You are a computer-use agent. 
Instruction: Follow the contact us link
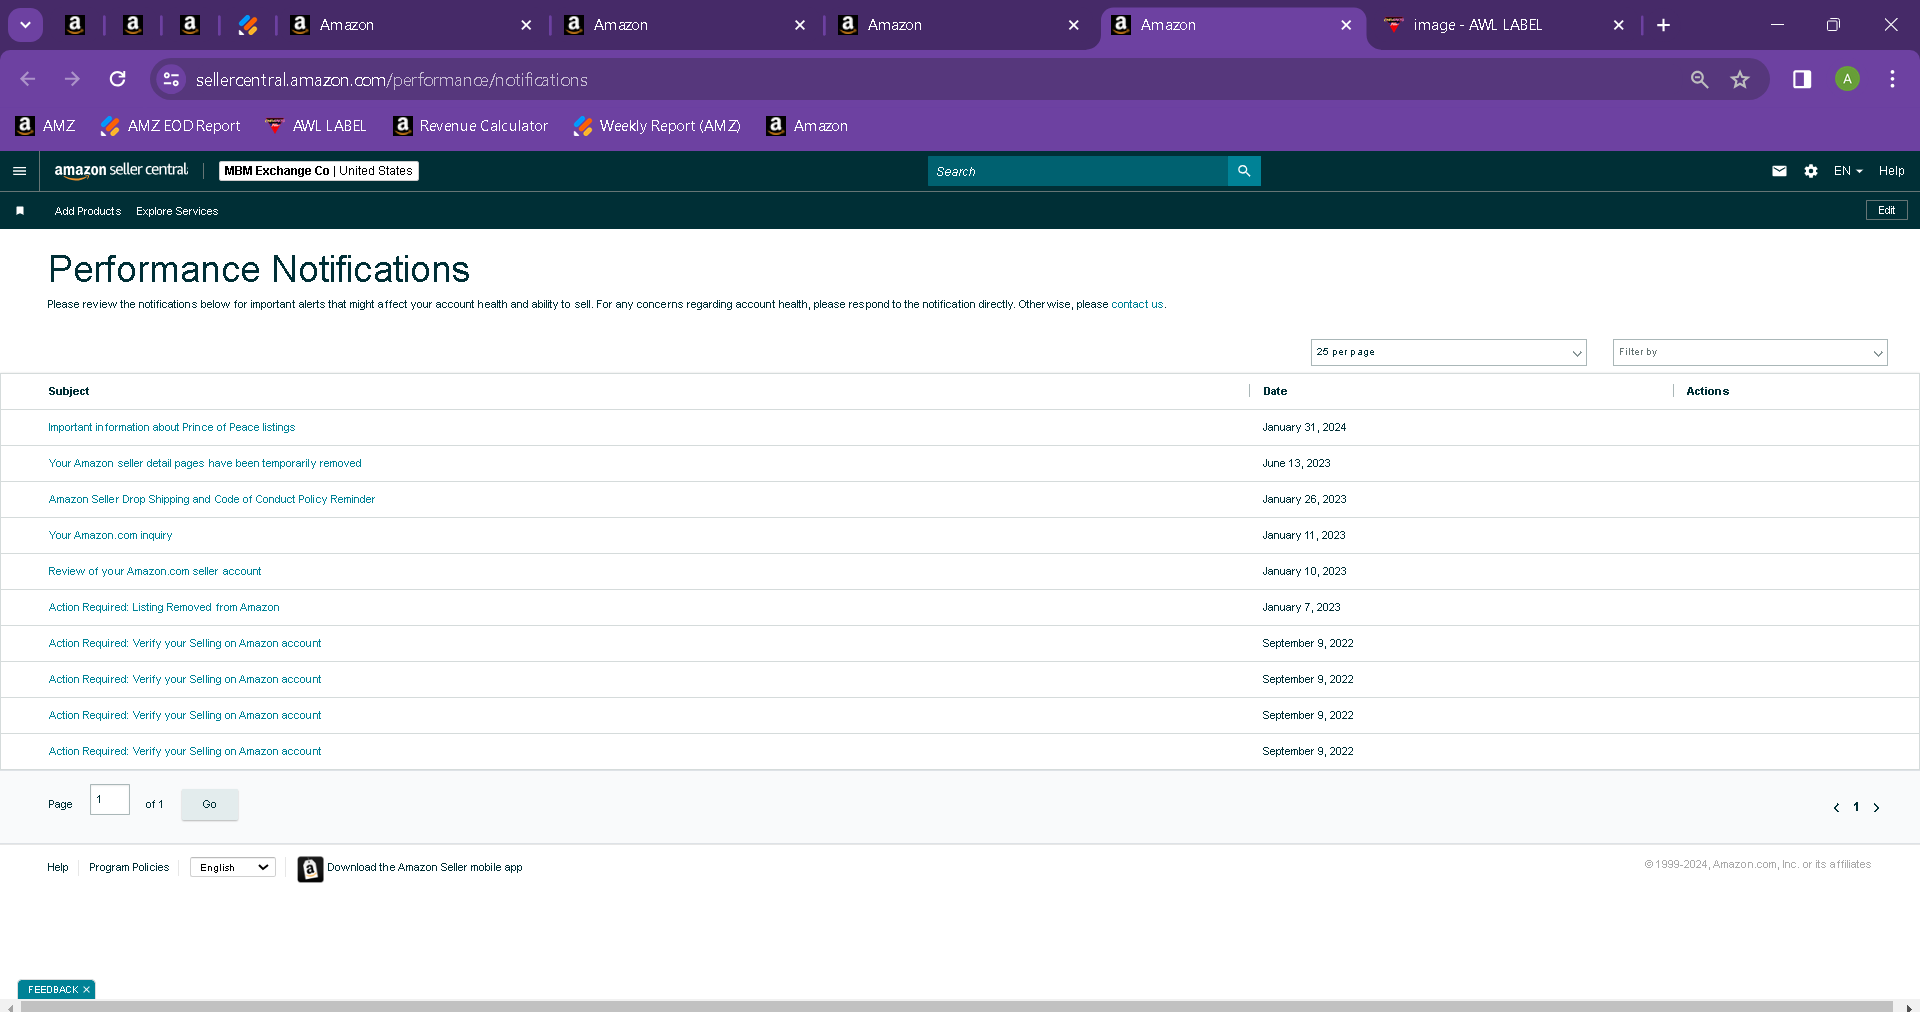coord(1137,304)
